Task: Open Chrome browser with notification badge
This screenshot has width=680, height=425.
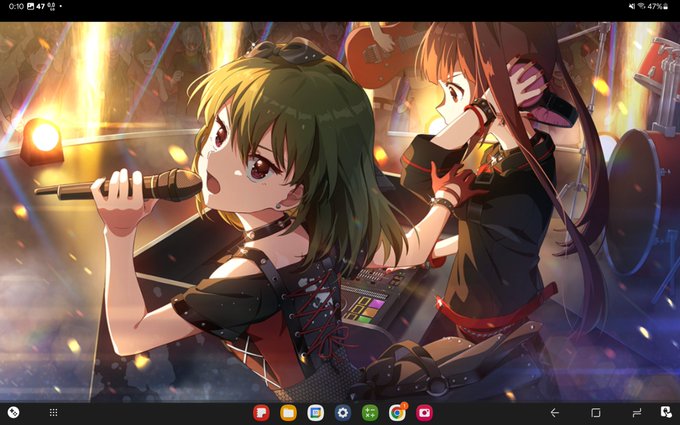Action: [397, 412]
